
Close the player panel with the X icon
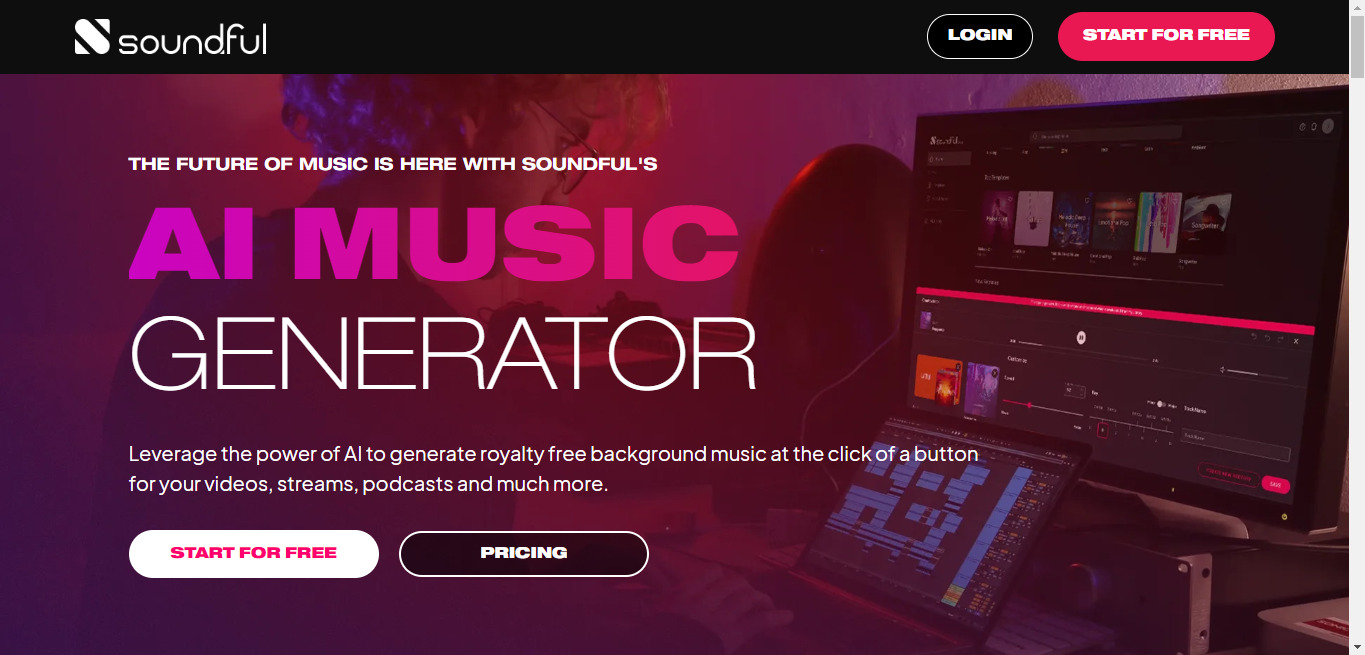click(x=1296, y=341)
